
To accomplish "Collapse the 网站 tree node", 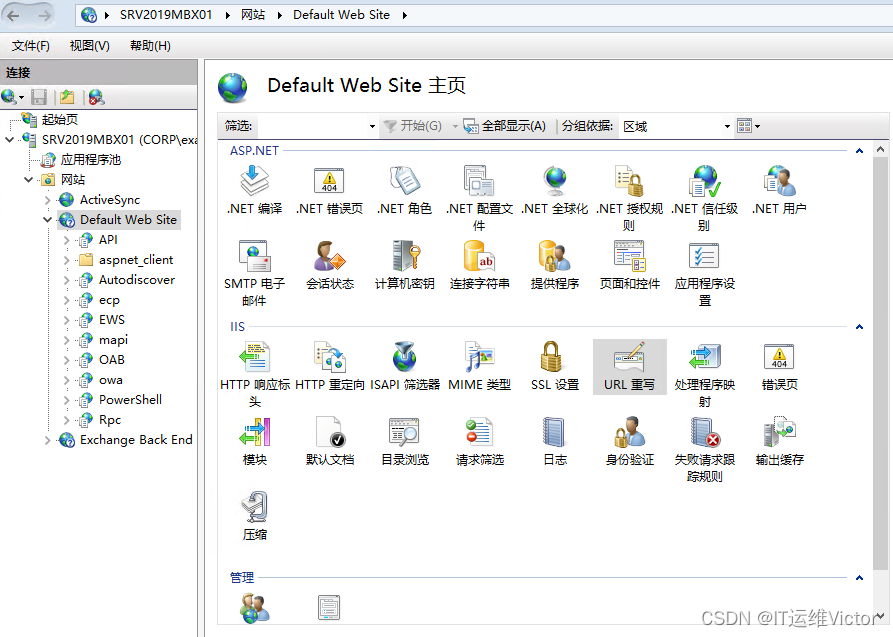I will (x=28, y=180).
